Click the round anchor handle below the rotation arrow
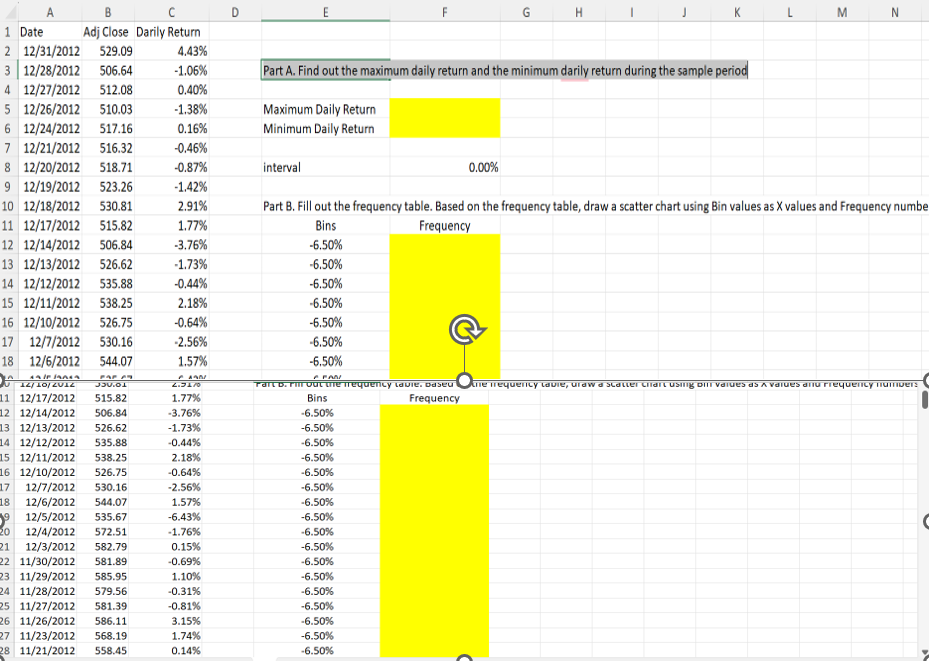The height and width of the screenshot is (661, 929). (x=463, y=379)
